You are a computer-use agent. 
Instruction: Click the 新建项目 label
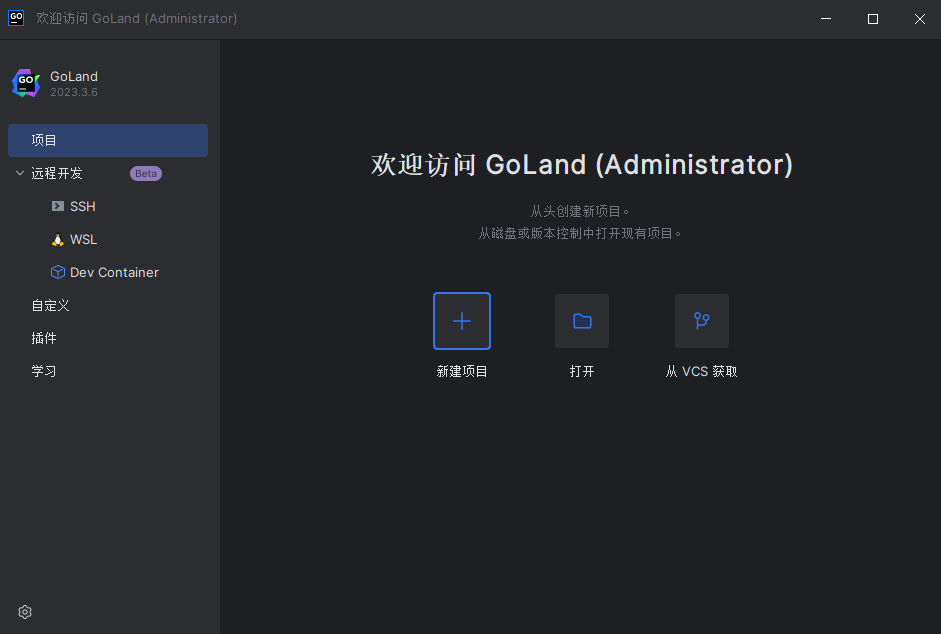pos(461,372)
